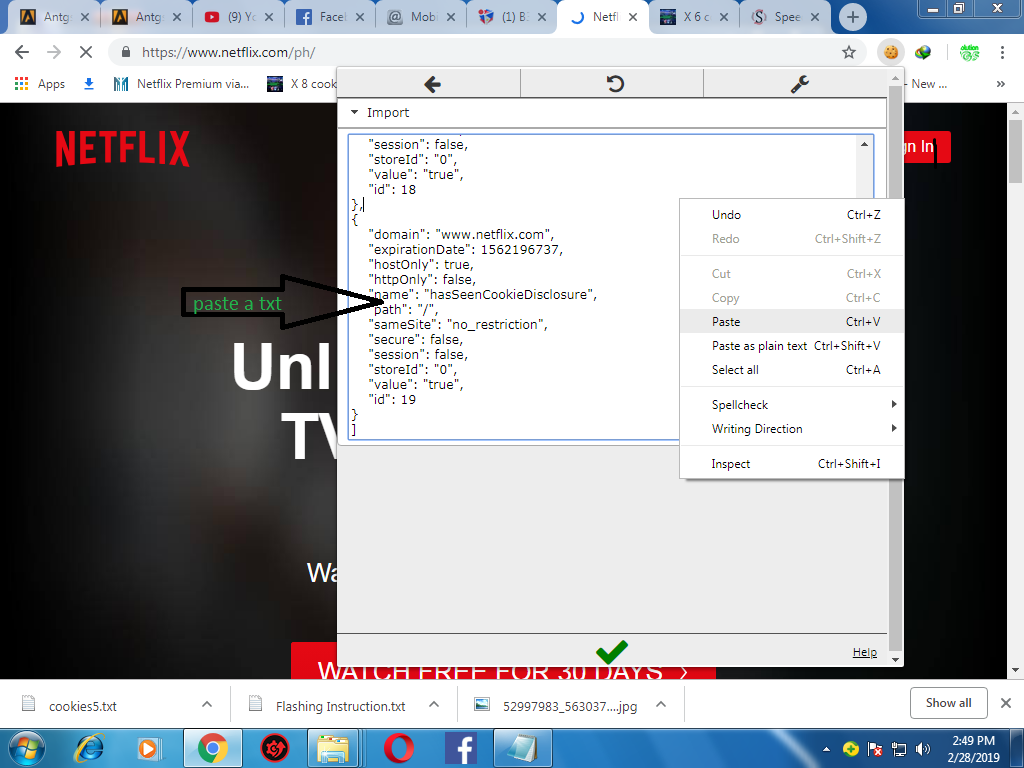Open the media player taskbar icon
Viewport: 1024px width, 768px height.
[x=148, y=748]
